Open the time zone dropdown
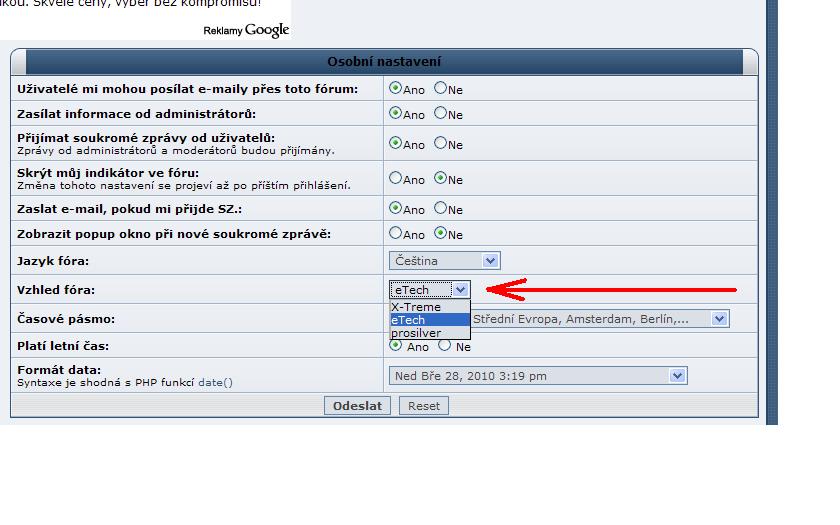840x525 pixels. coord(718,319)
